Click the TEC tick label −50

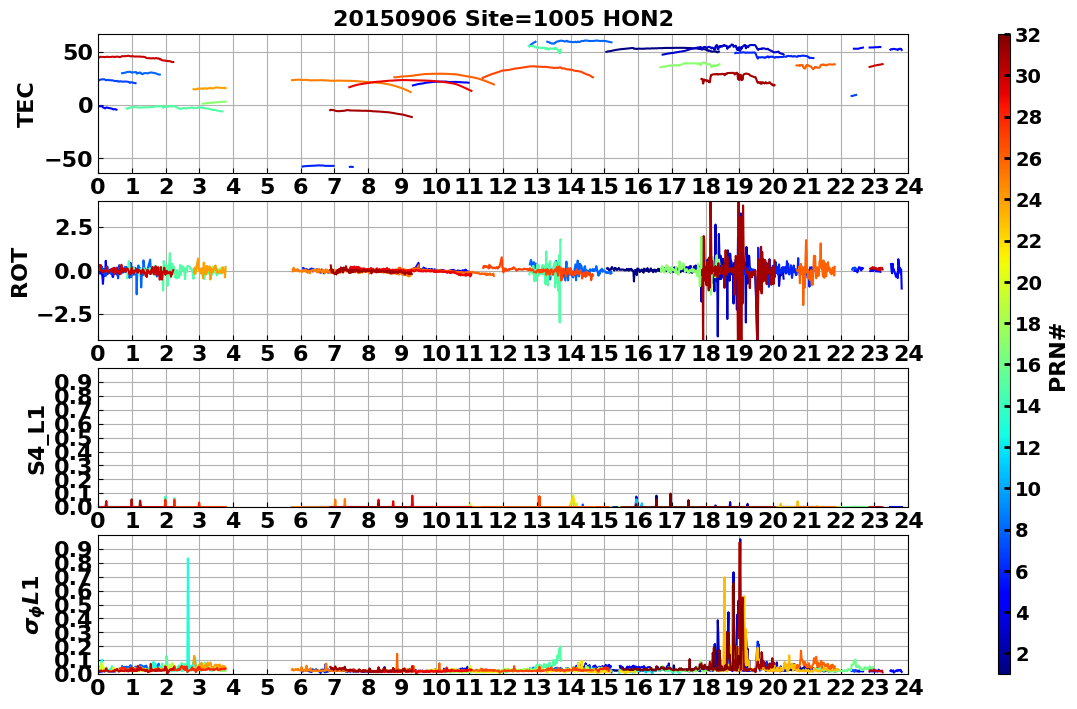70,159
